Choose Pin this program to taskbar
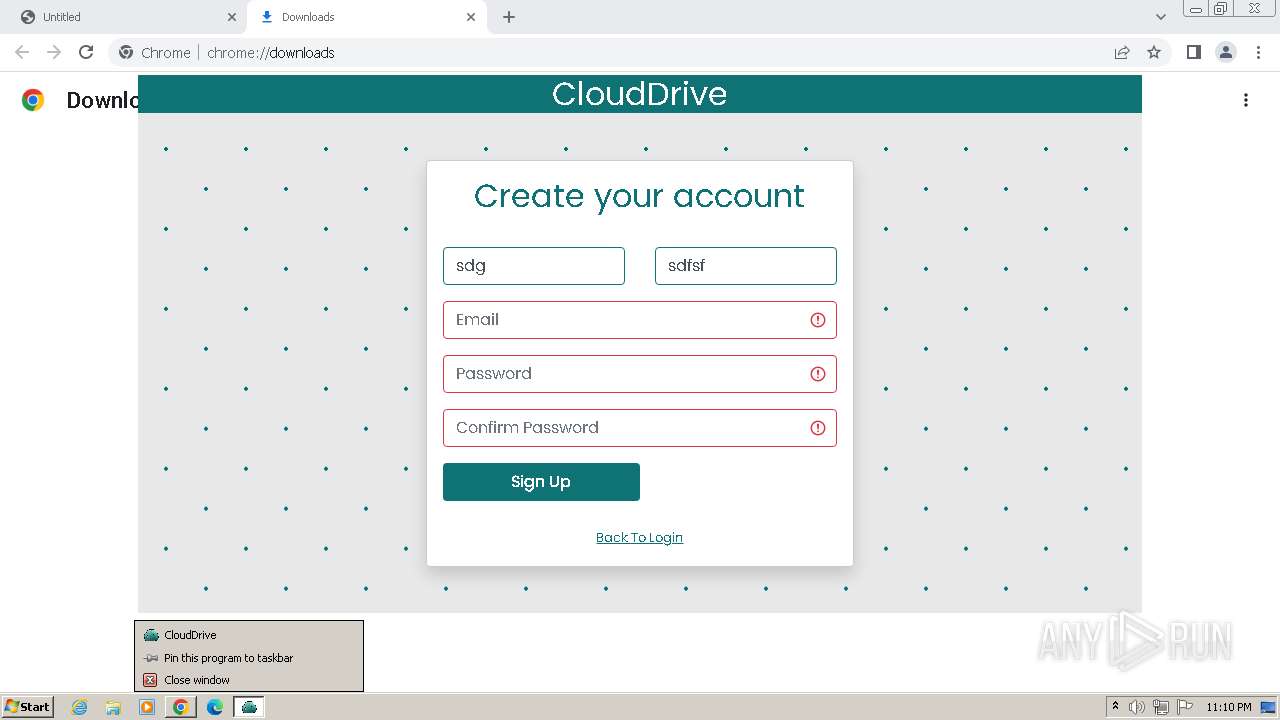The image size is (1280, 720). 249,658
